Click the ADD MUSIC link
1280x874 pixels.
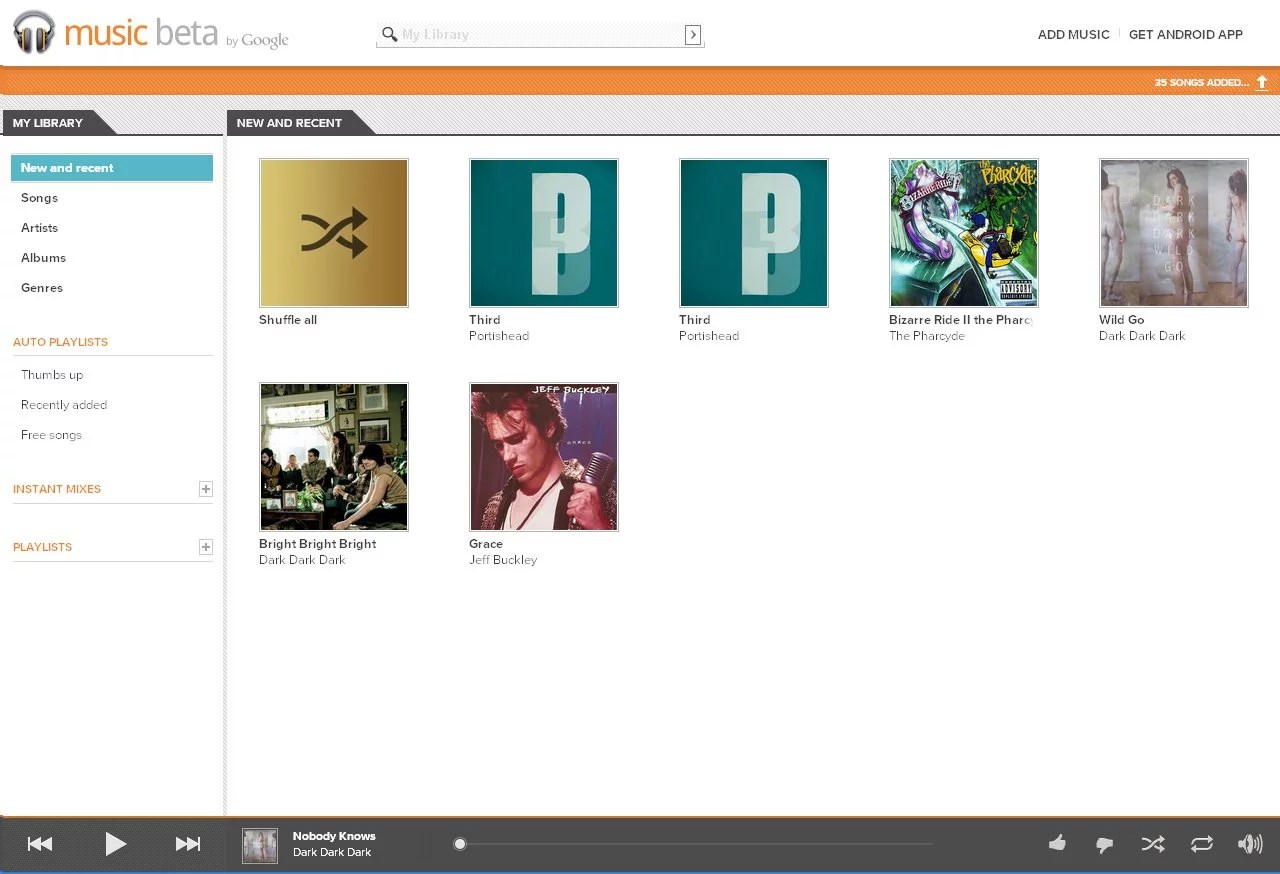pyautogui.click(x=1073, y=34)
